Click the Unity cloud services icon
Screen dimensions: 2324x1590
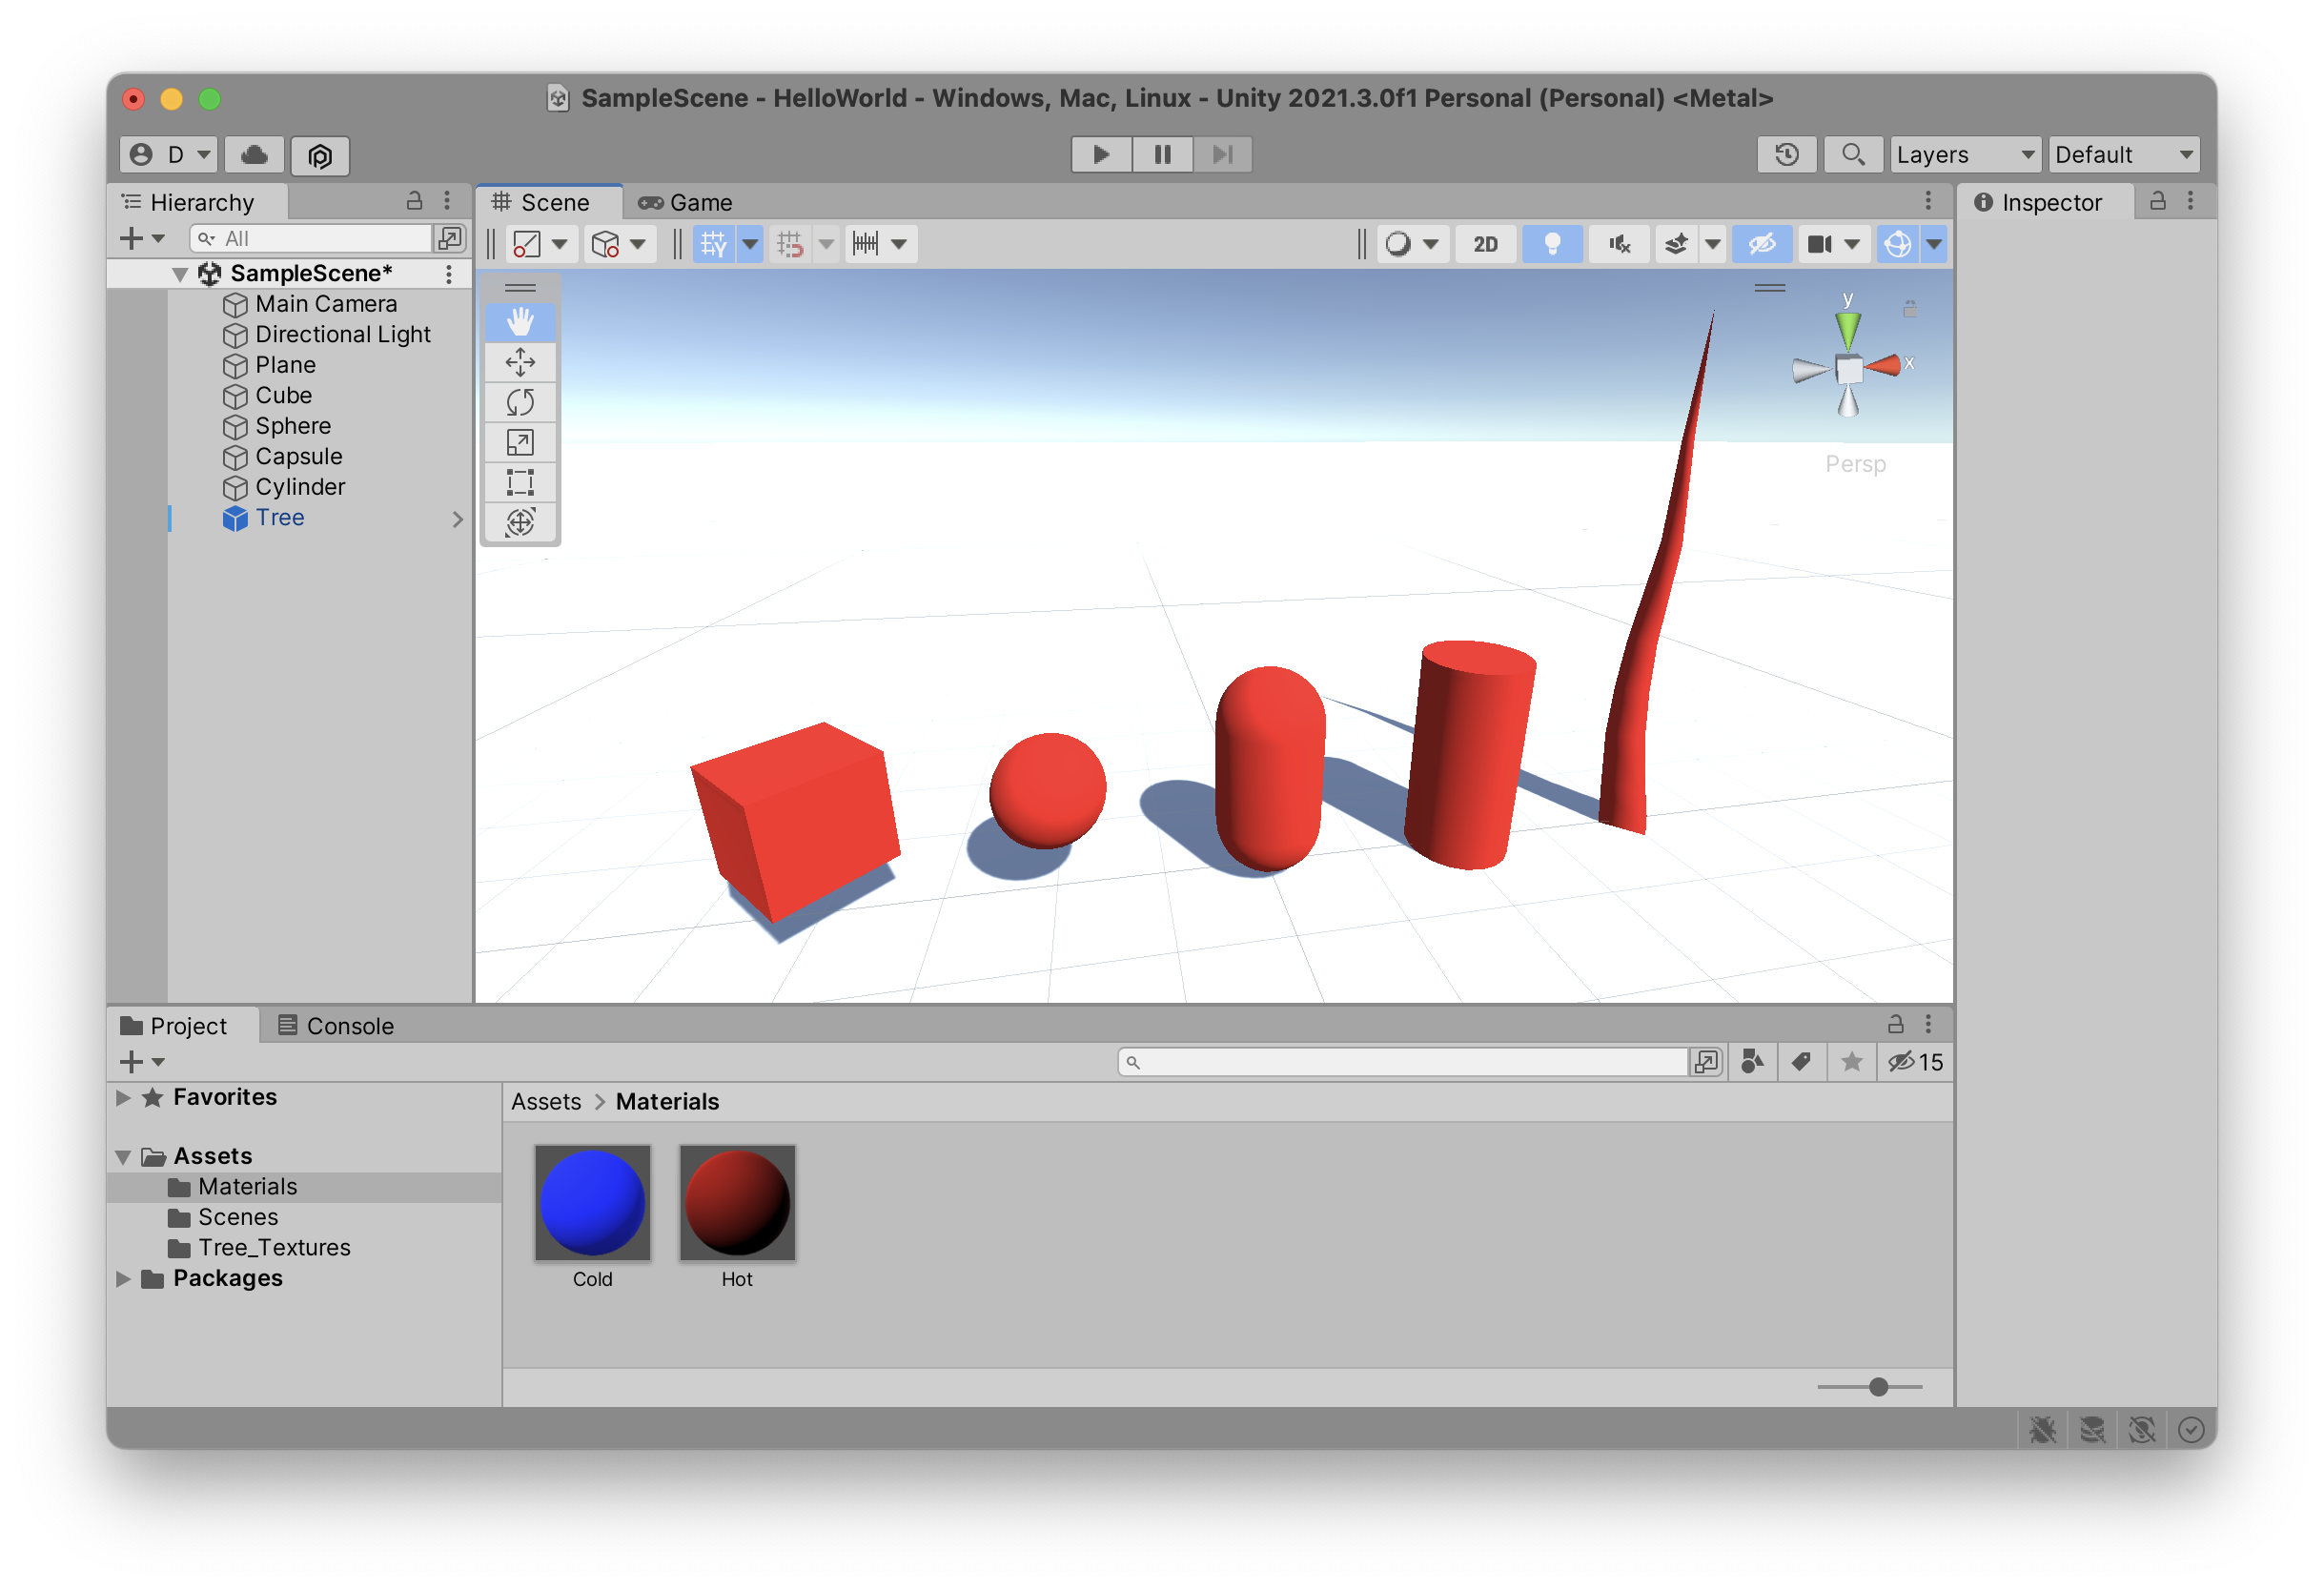point(252,155)
